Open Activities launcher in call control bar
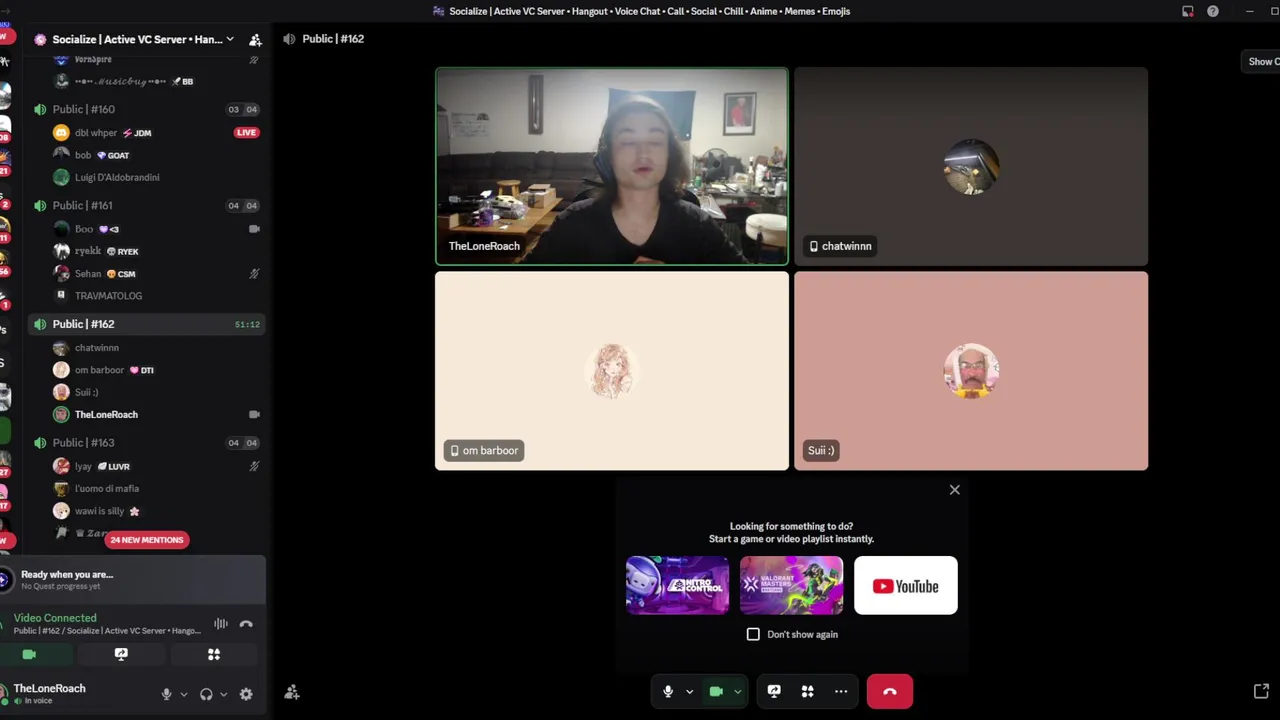The image size is (1280, 720). coord(807,691)
